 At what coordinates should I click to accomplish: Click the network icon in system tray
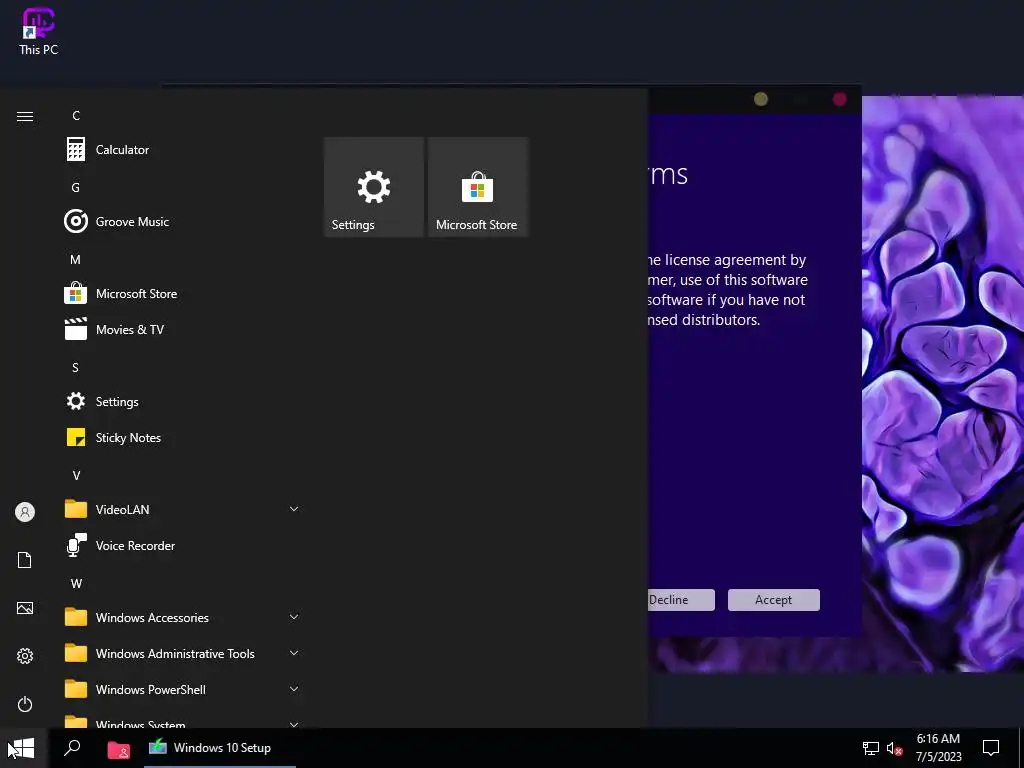[x=871, y=748]
